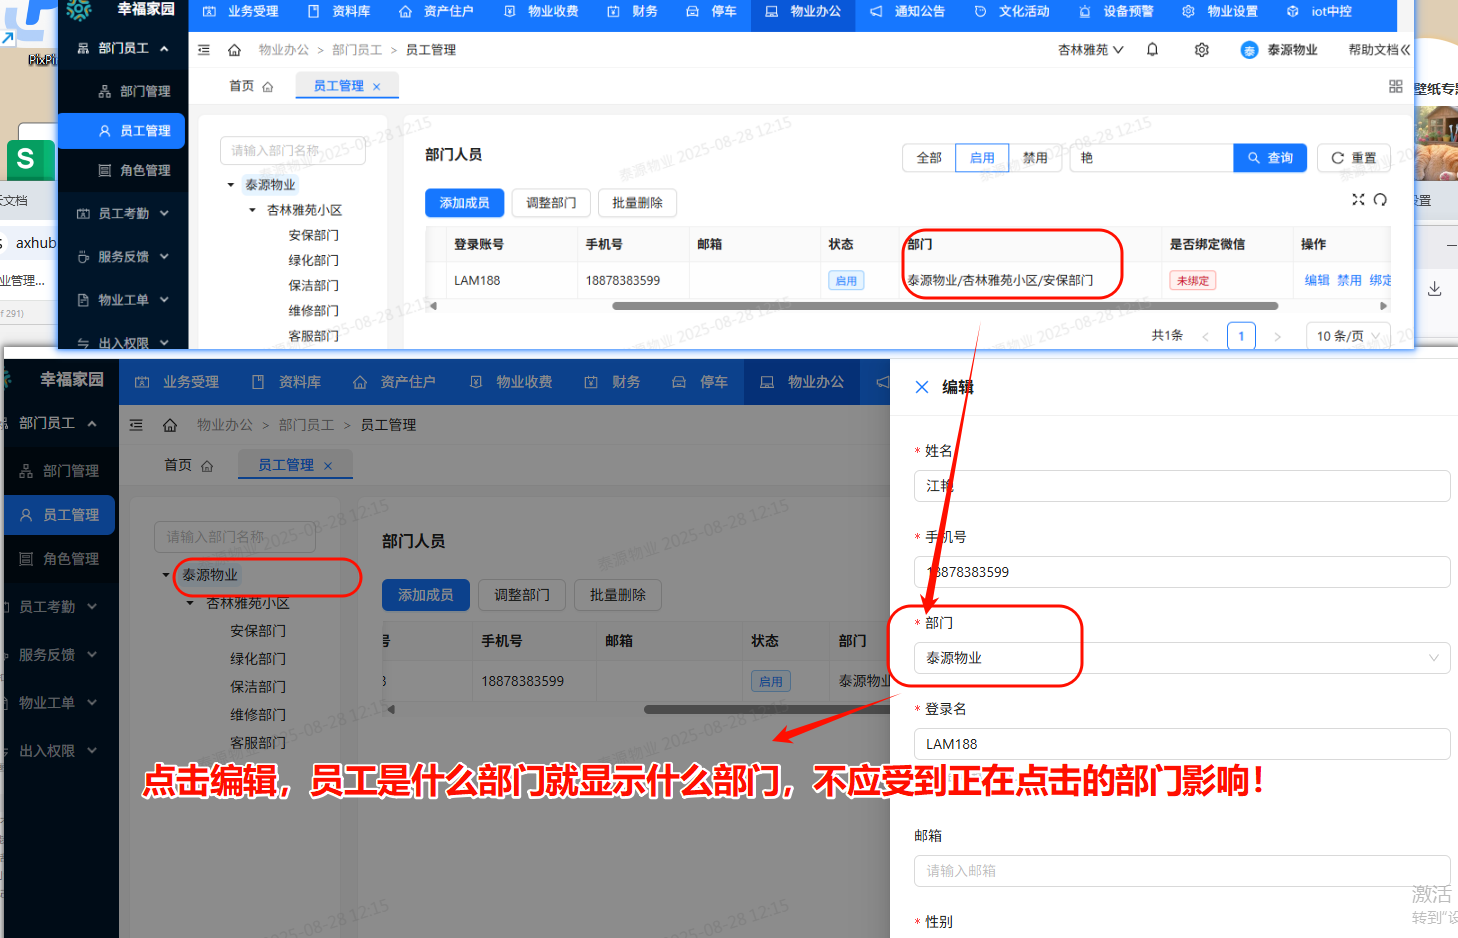Open the 10条/页 page size dropdown
Viewport: 1458px width, 938px height.
click(x=1347, y=335)
